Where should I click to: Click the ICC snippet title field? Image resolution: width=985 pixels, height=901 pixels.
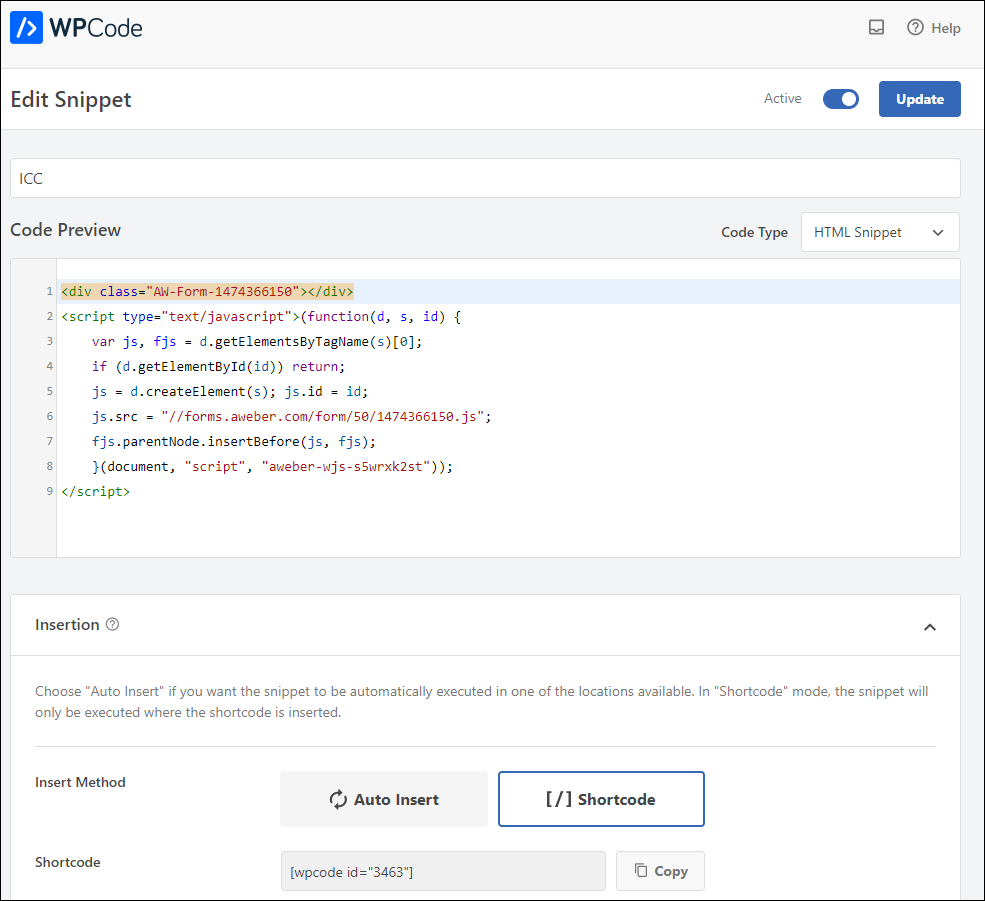point(485,178)
